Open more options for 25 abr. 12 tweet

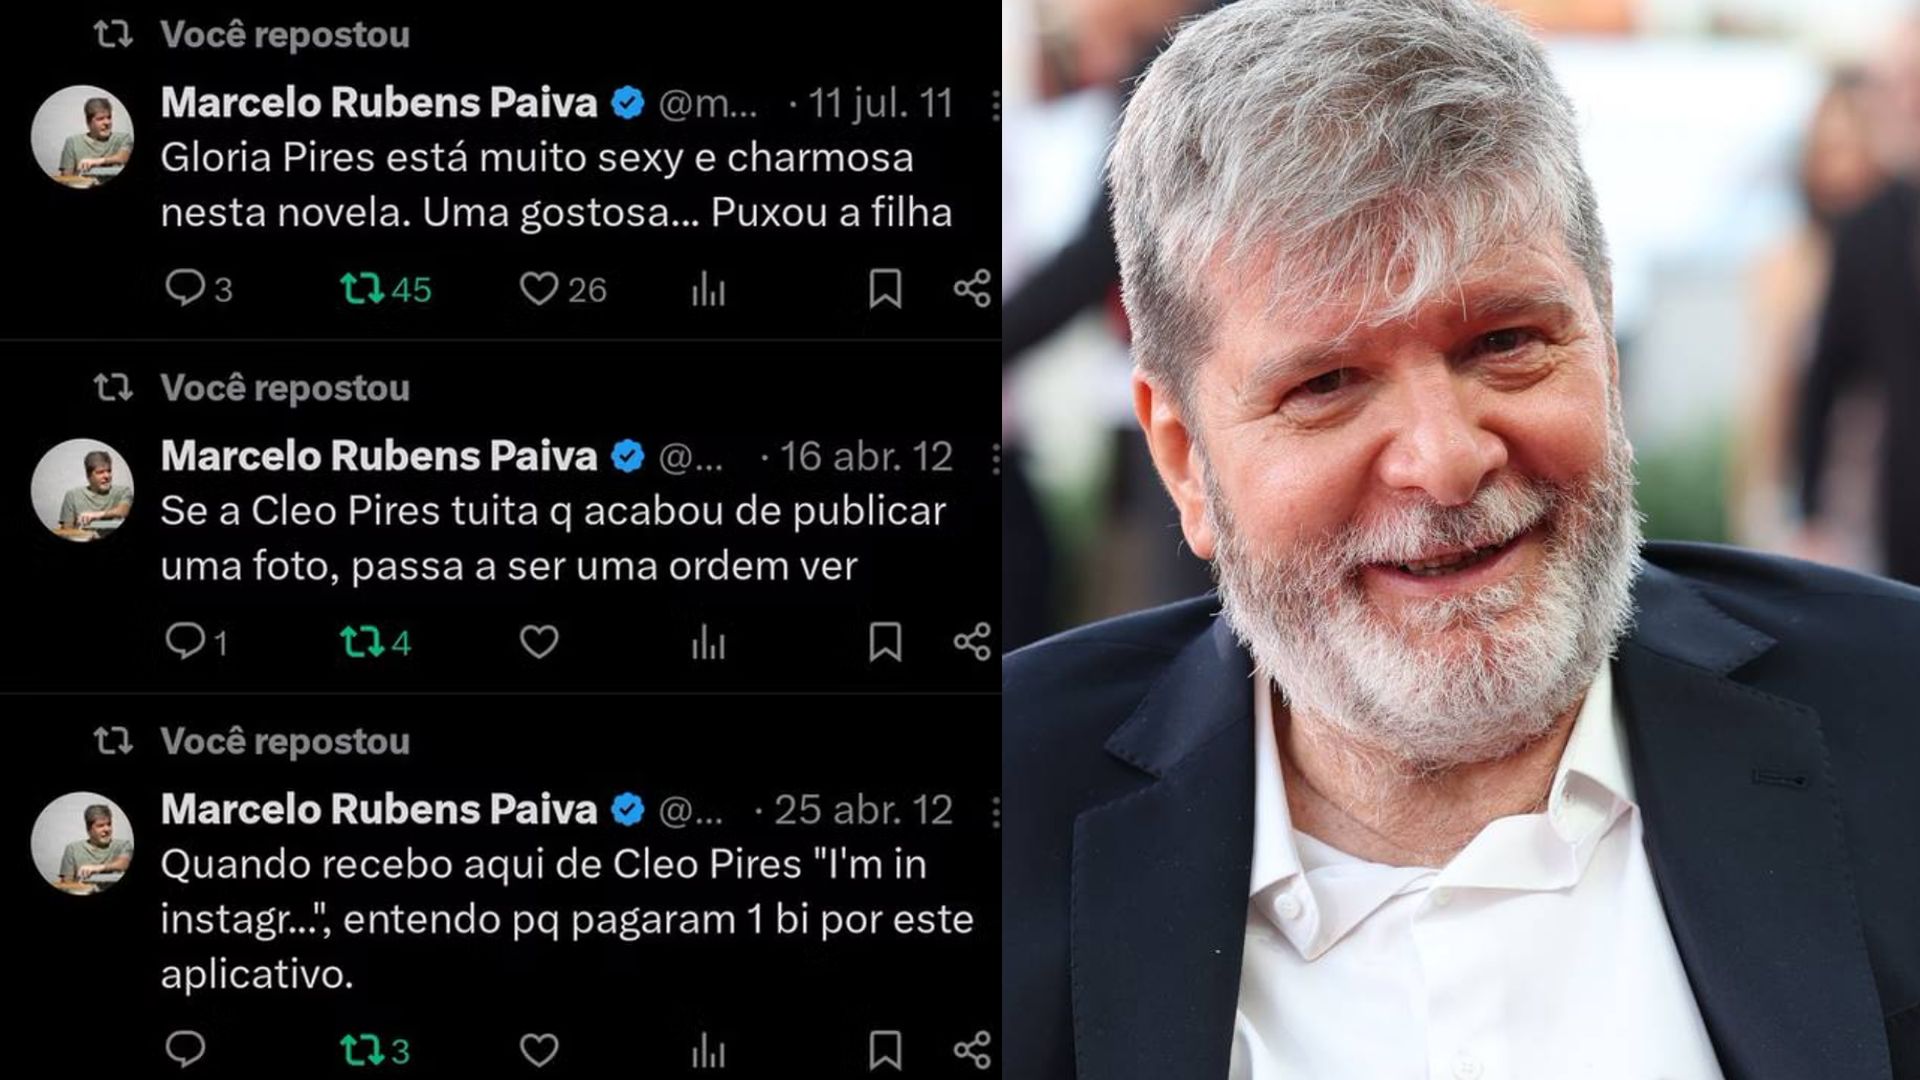(995, 810)
